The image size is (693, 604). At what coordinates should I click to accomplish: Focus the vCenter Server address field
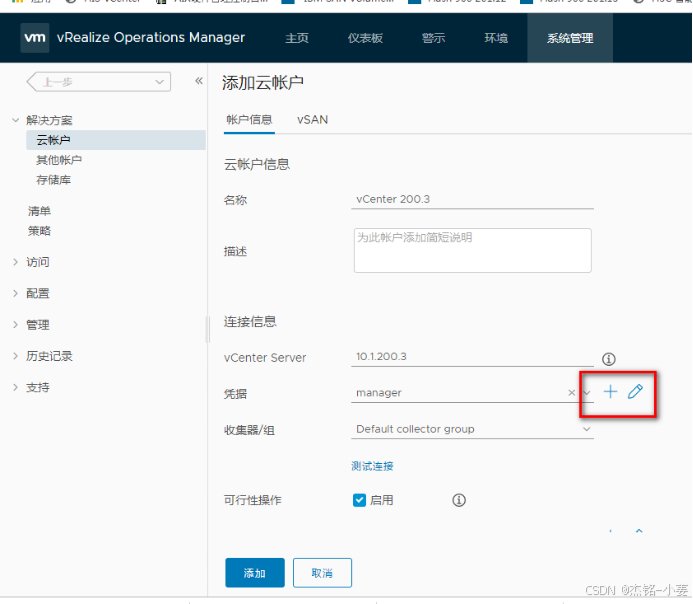(x=472, y=357)
